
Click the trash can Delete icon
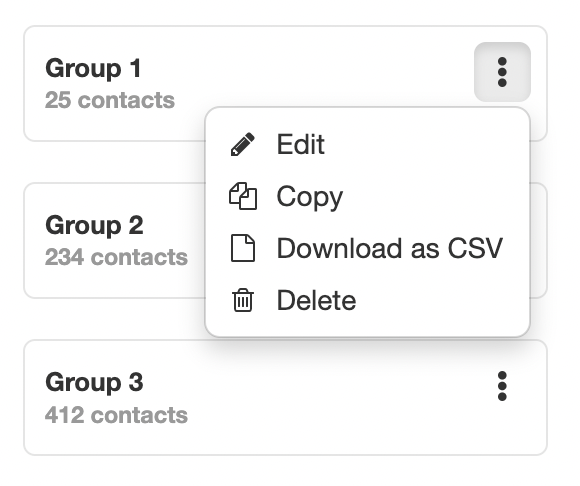(243, 300)
